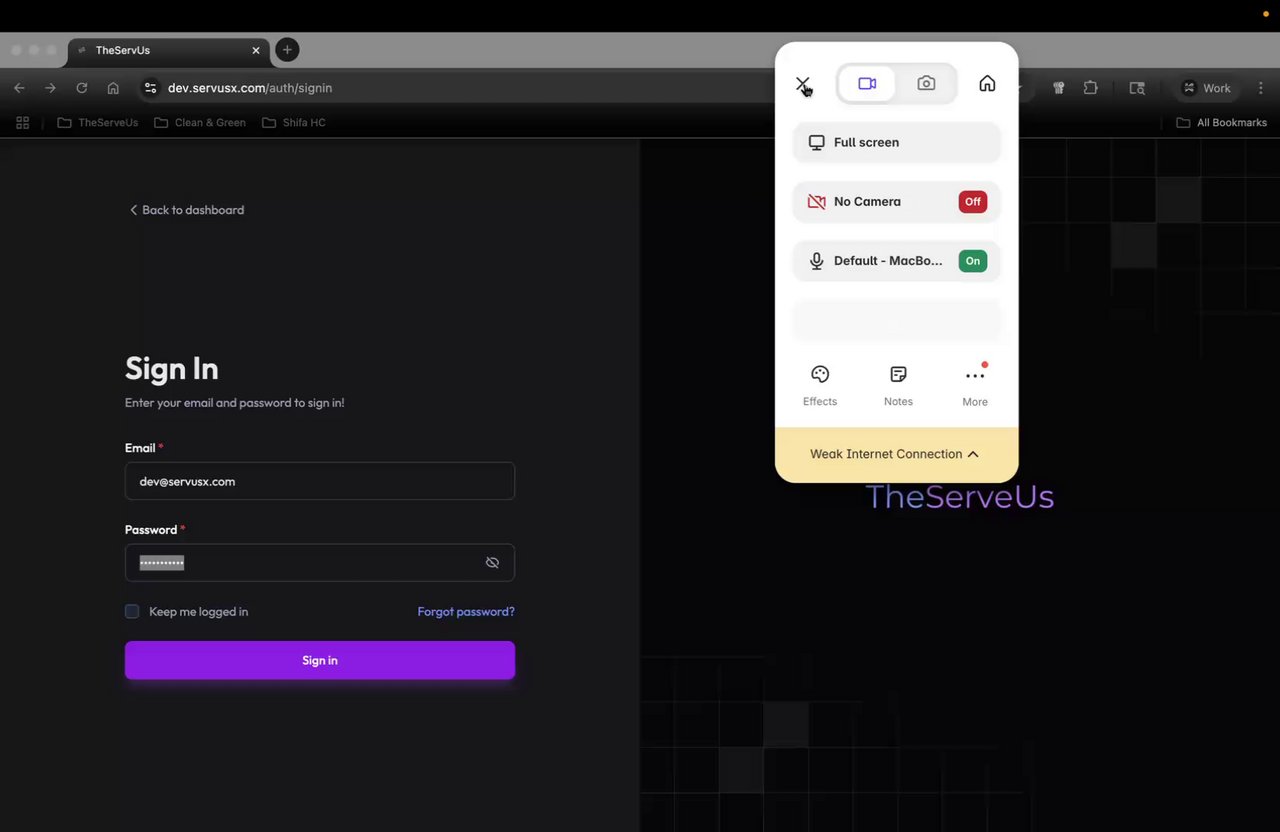Select the video recording mode icon
Image resolution: width=1280 pixels, height=832 pixels.
[x=867, y=84]
